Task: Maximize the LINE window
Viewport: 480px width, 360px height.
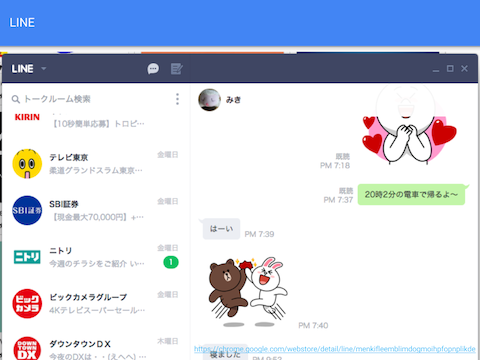Action: pos(450,68)
